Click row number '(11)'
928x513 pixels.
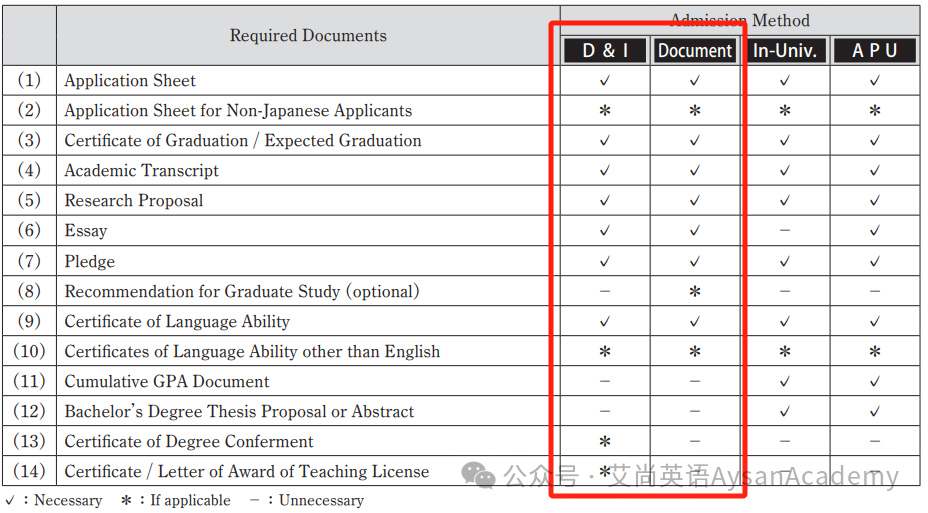(x=29, y=381)
